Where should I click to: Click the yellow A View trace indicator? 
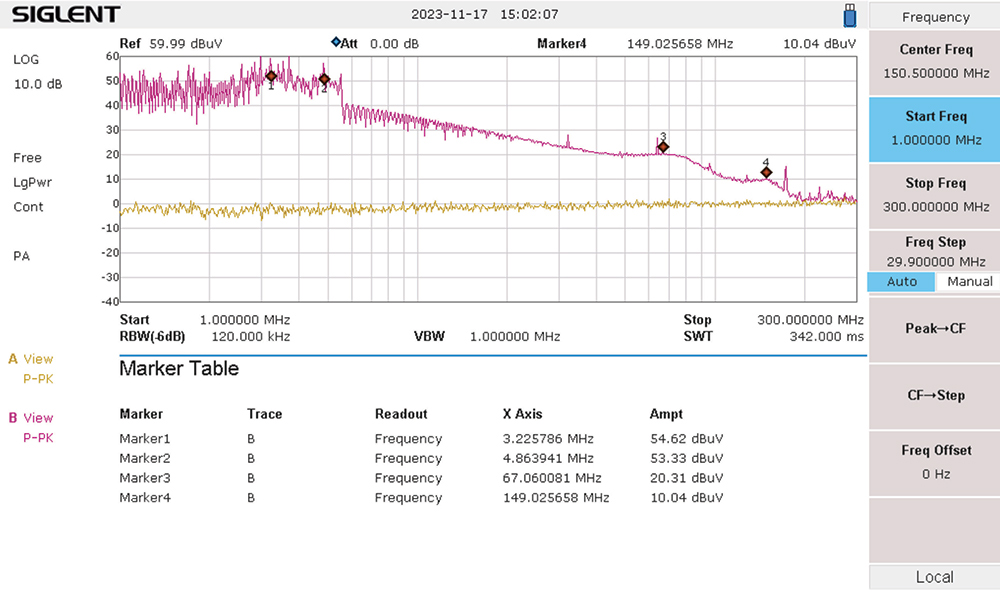click(30, 359)
